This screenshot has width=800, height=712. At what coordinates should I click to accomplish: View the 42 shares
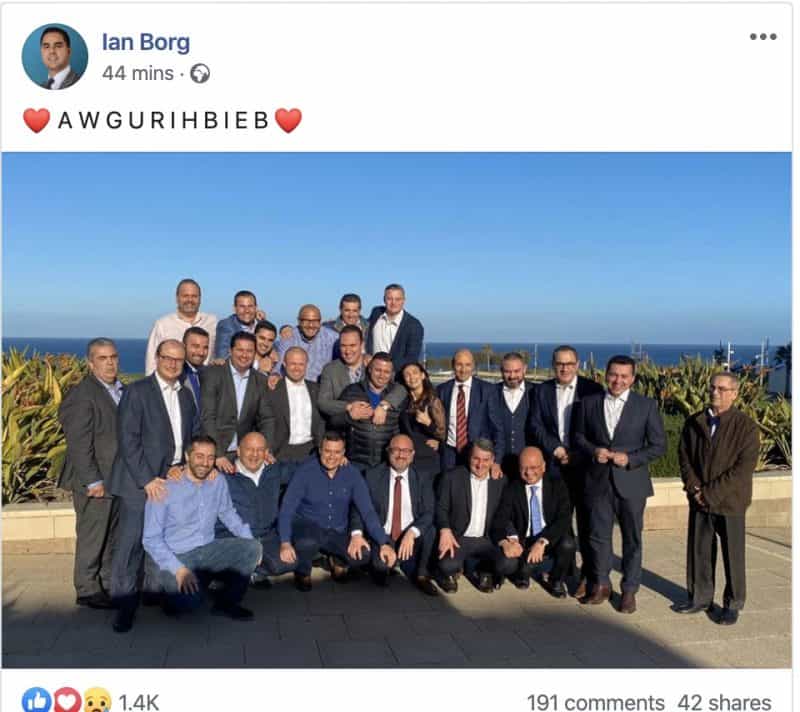724,703
